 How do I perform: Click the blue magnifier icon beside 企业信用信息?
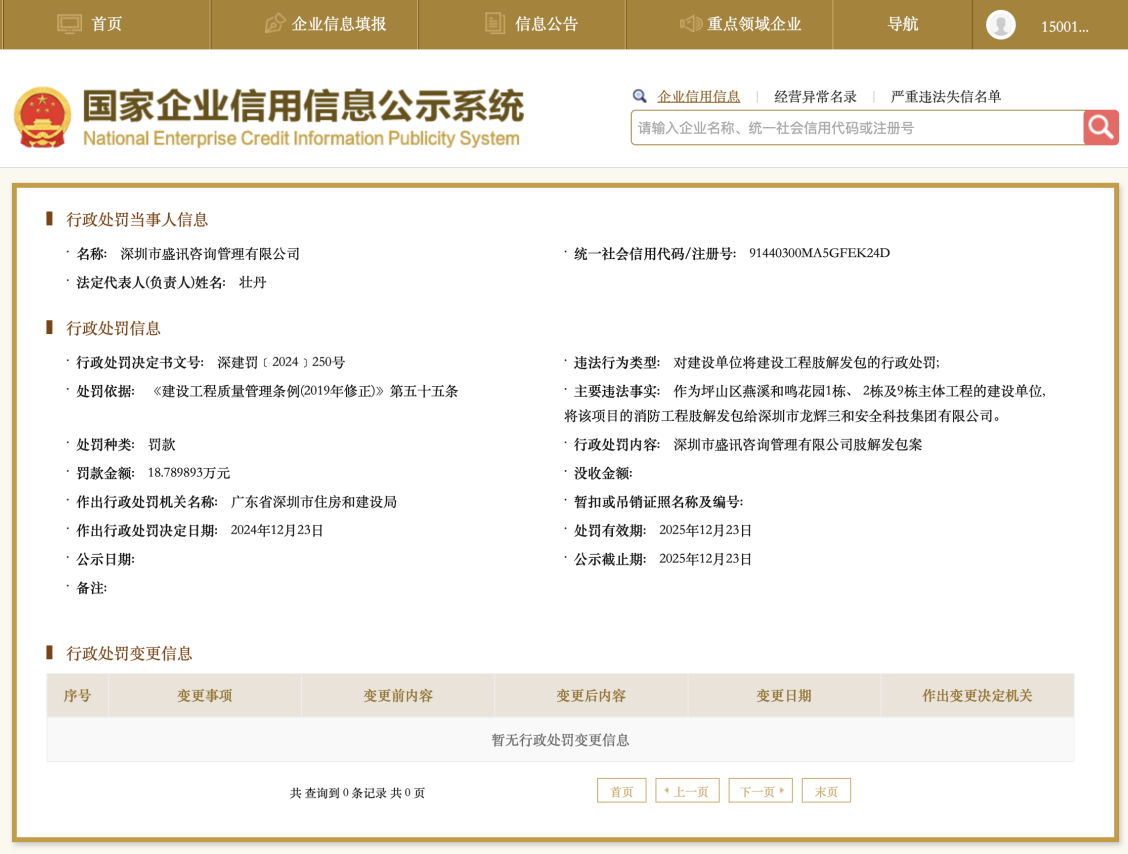(x=639, y=95)
